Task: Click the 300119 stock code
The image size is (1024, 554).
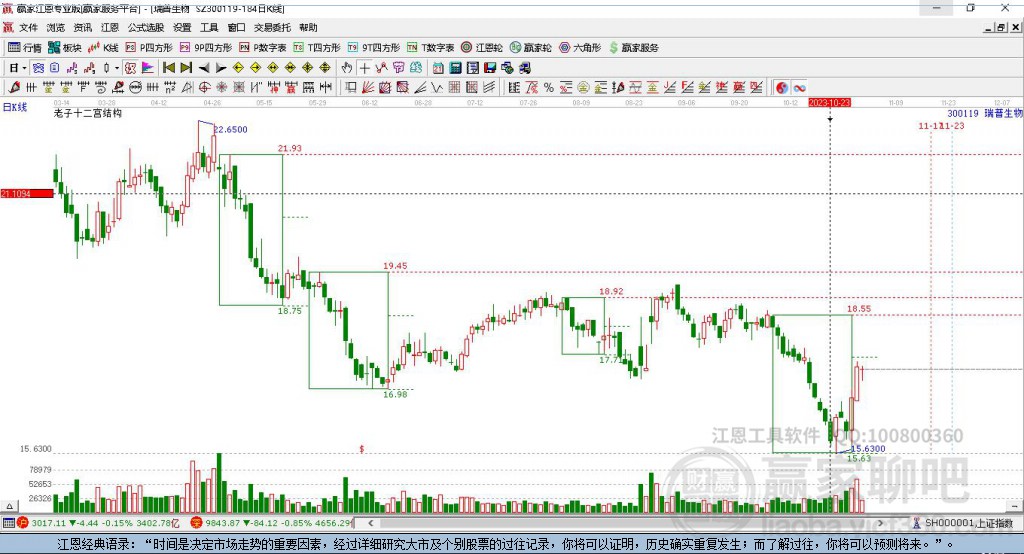Action: 963,114
